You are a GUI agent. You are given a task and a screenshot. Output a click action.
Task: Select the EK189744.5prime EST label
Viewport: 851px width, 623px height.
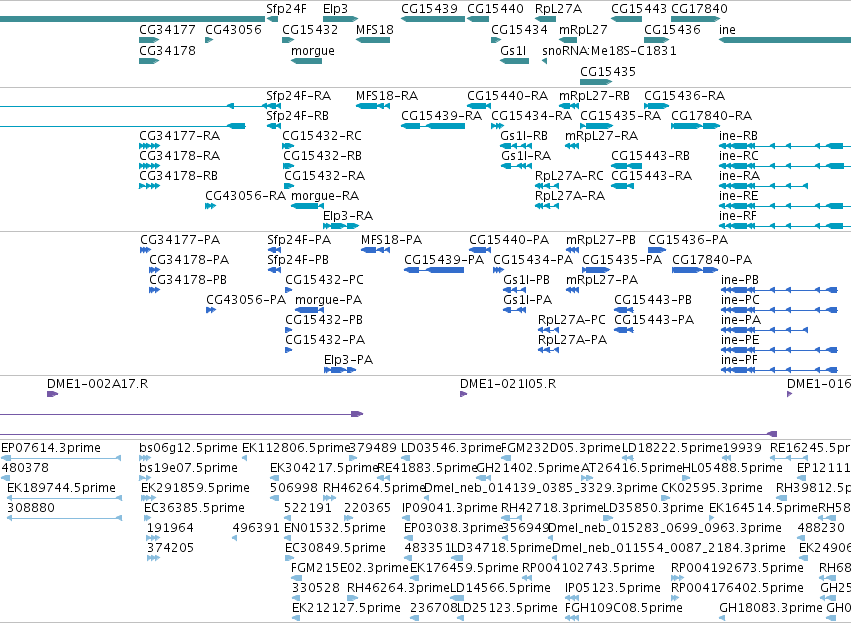tap(61, 488)
